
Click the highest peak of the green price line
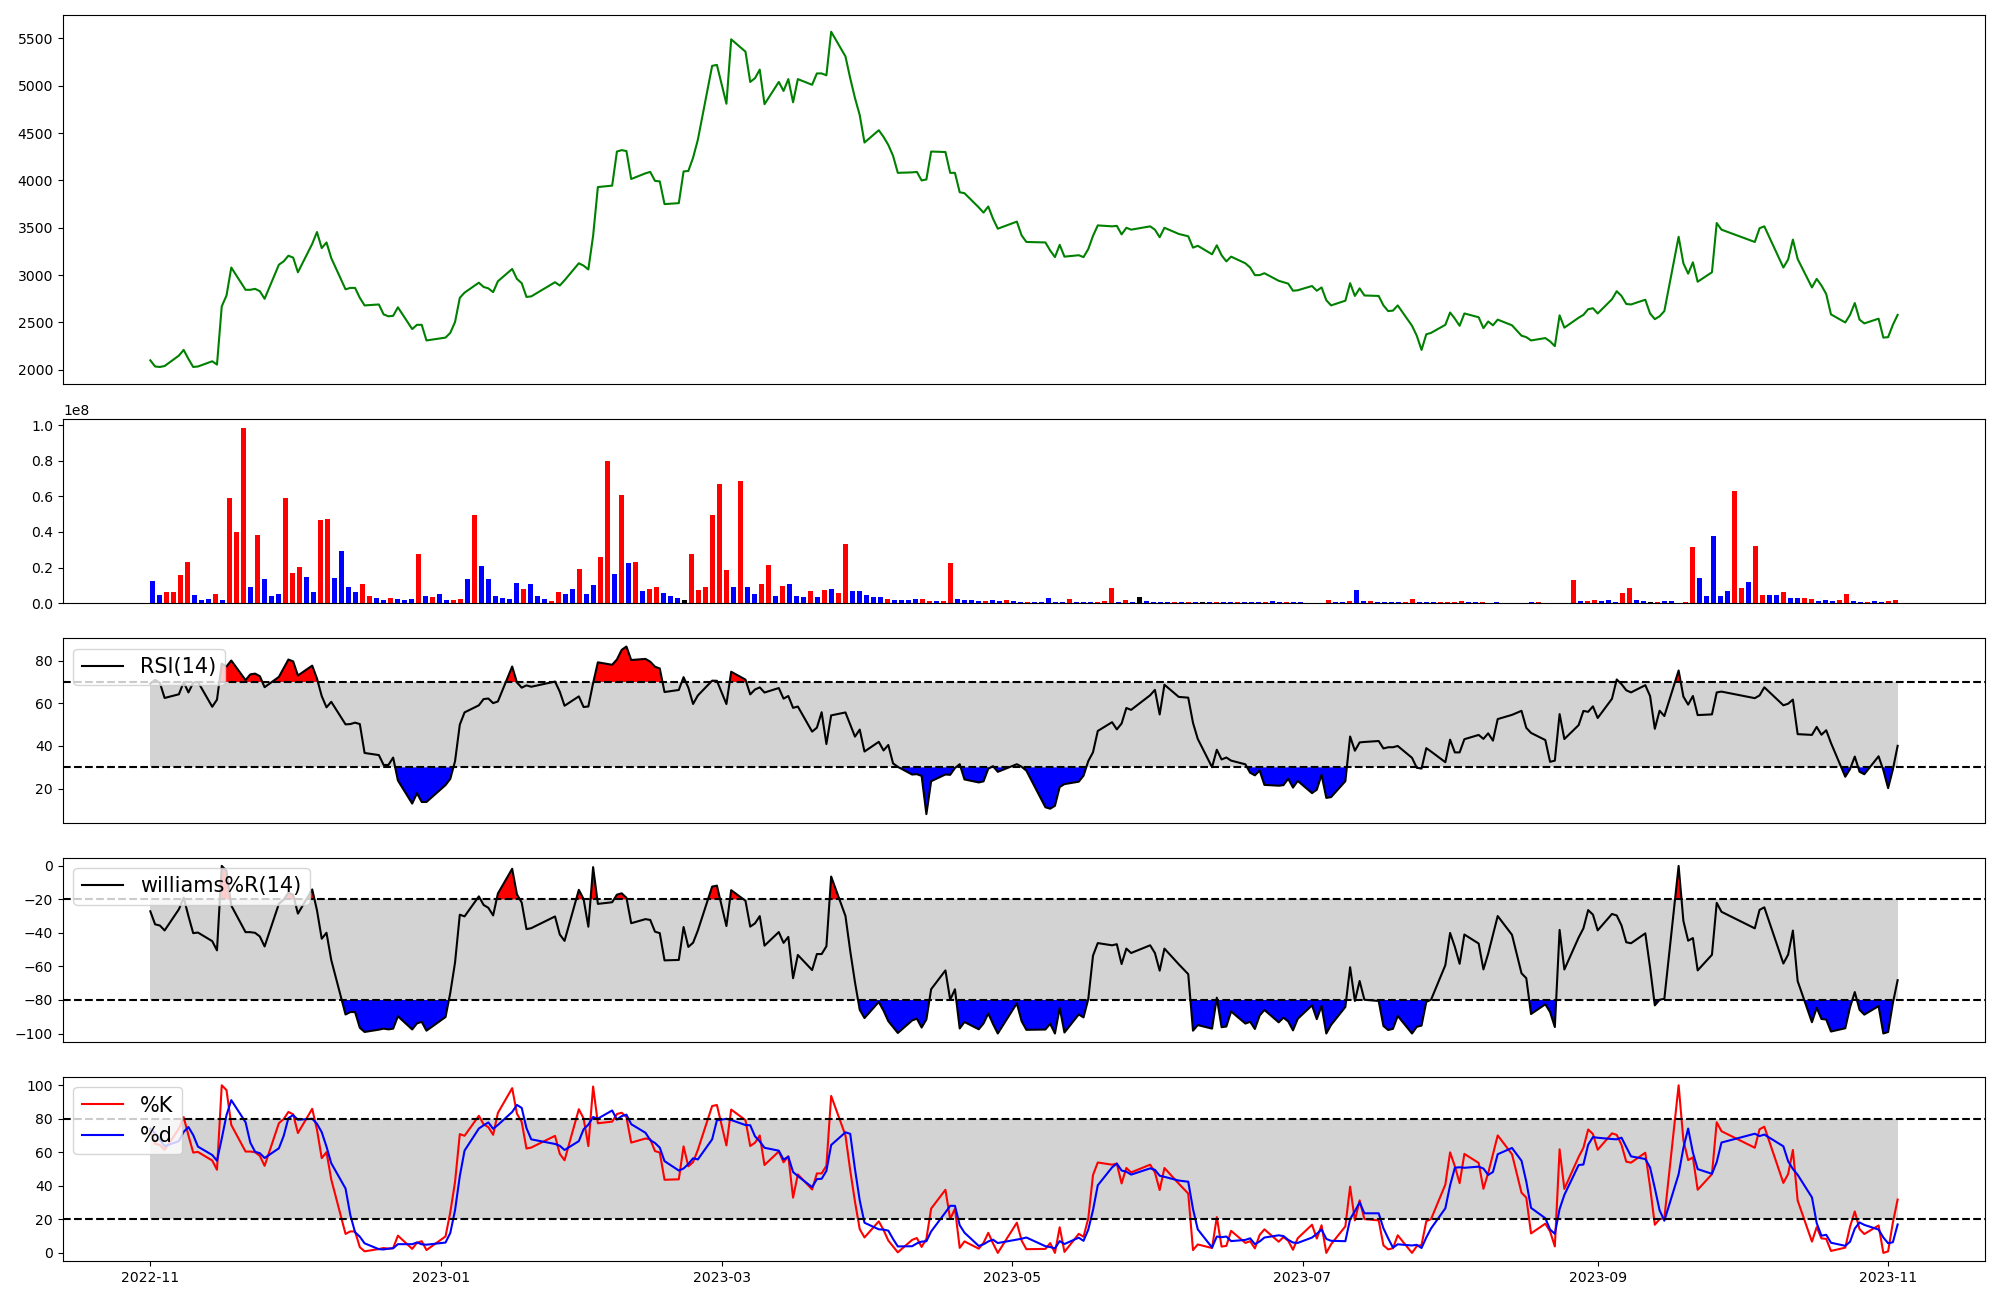[831, 33]
